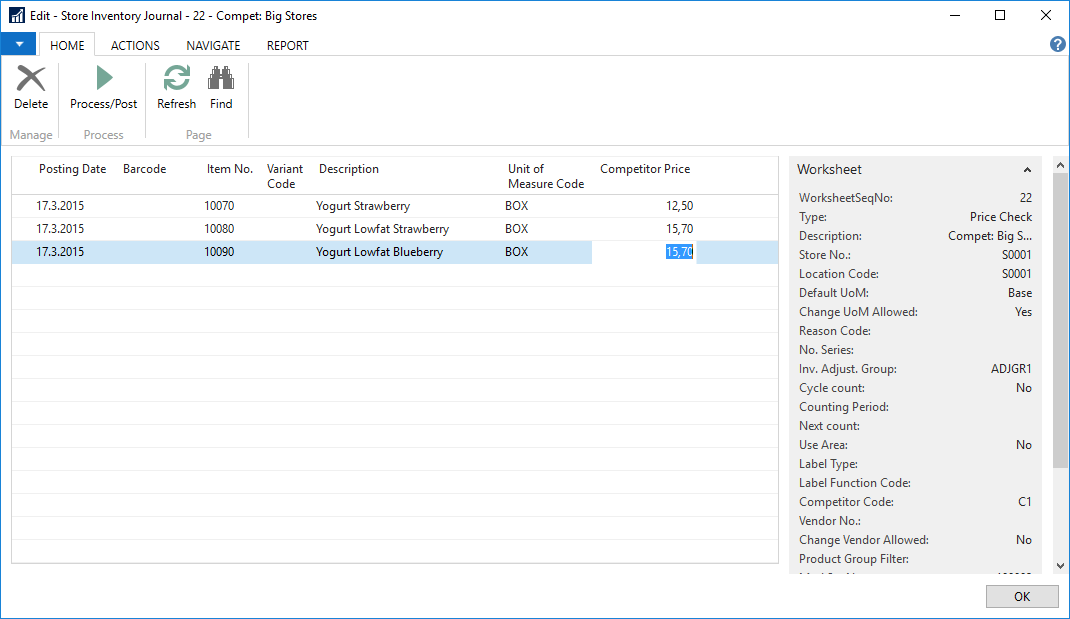This screenshot has width=1070, height=619.
Task: Open the Help question mark icon
Action: coord(1057,45)
